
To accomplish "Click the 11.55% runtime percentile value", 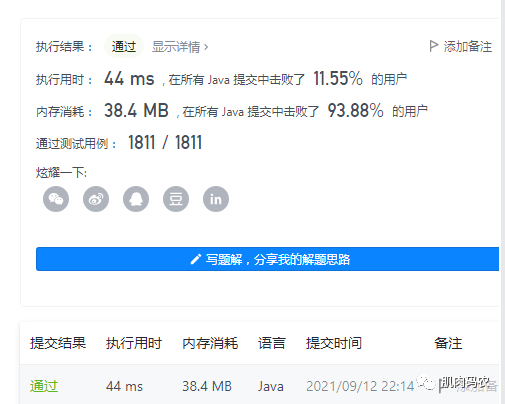I will (x=338, y=79).
